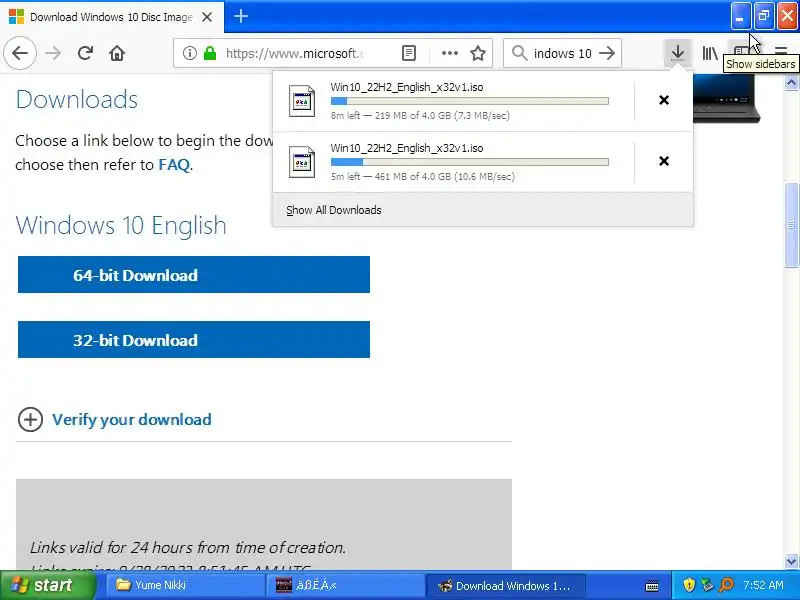Start the 32-bit Download

pyautogui.click(x=194, y=339)
